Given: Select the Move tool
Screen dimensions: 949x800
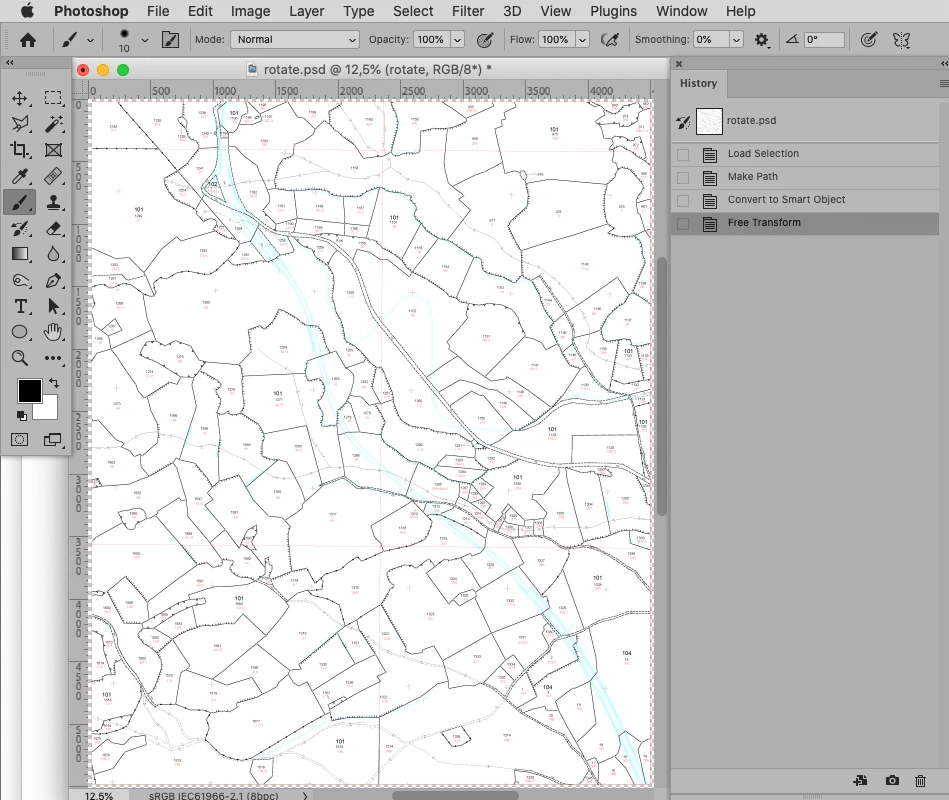Looking at the screenshot, I should coord(19,98).
